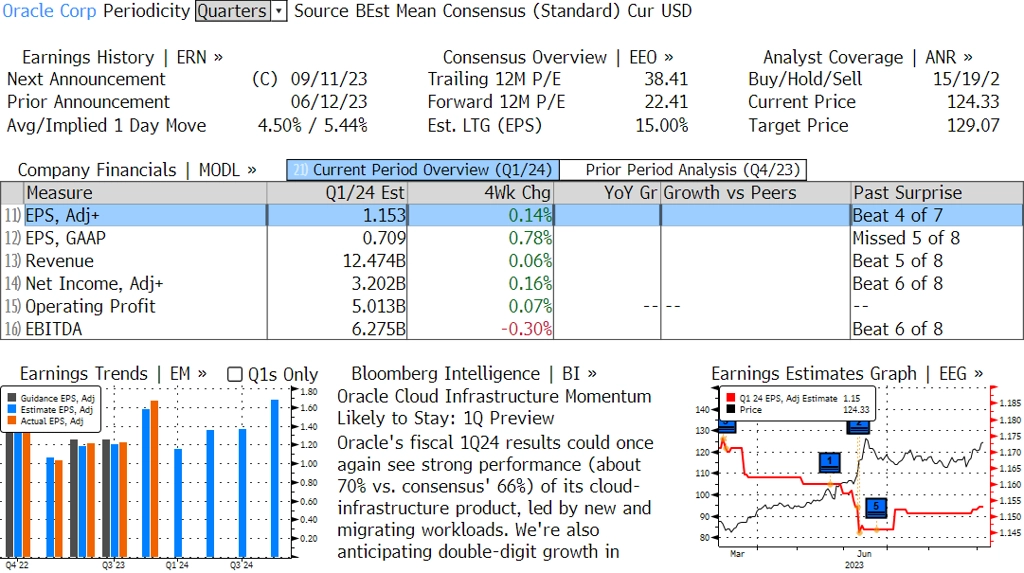1024x573 pixels.
Task: Click the Prior Announcement date 06/12/23
Action: 328,102
